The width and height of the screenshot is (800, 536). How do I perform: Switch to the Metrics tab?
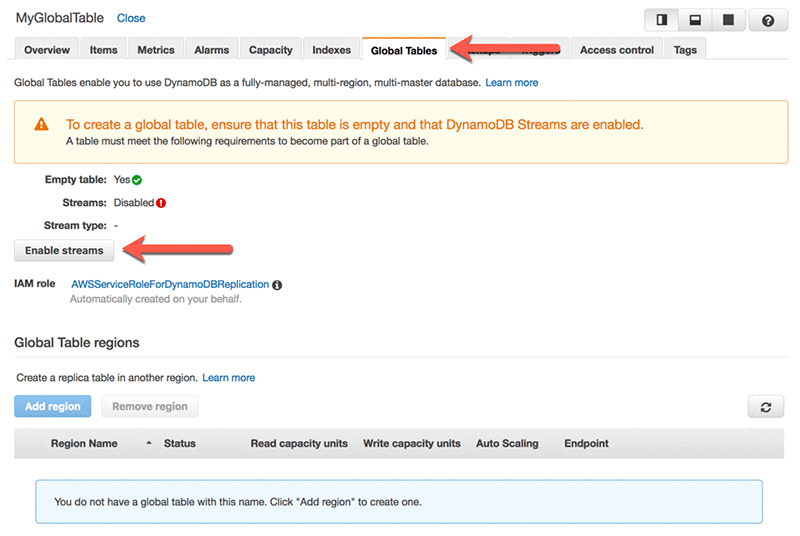click(156, 50)
